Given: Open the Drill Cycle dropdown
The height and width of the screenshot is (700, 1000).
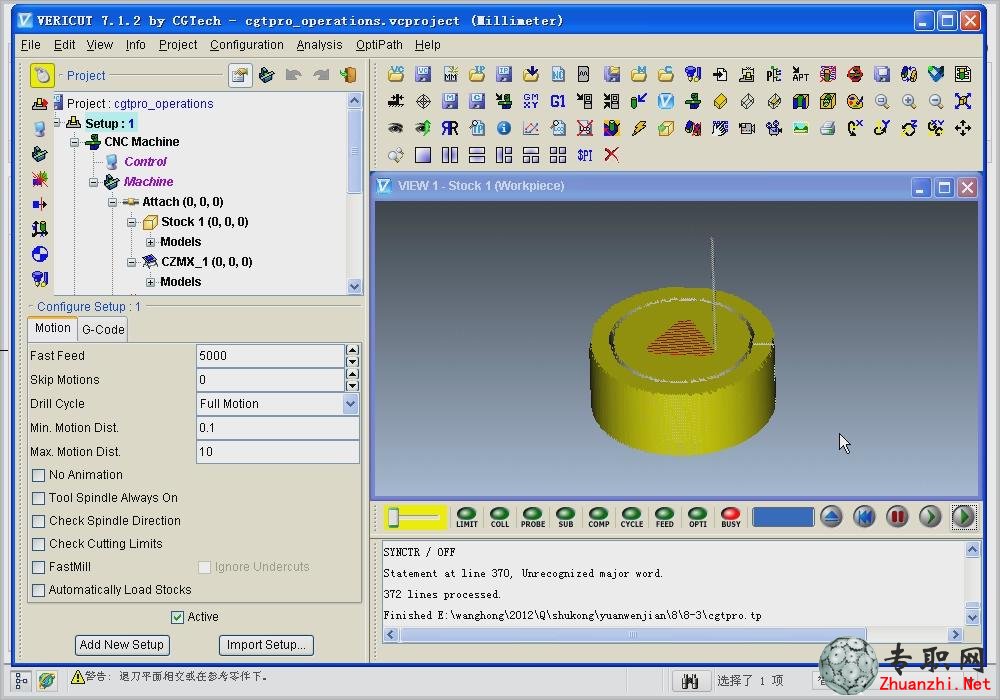Looking at the screenshot, I should tap(350, 404).
